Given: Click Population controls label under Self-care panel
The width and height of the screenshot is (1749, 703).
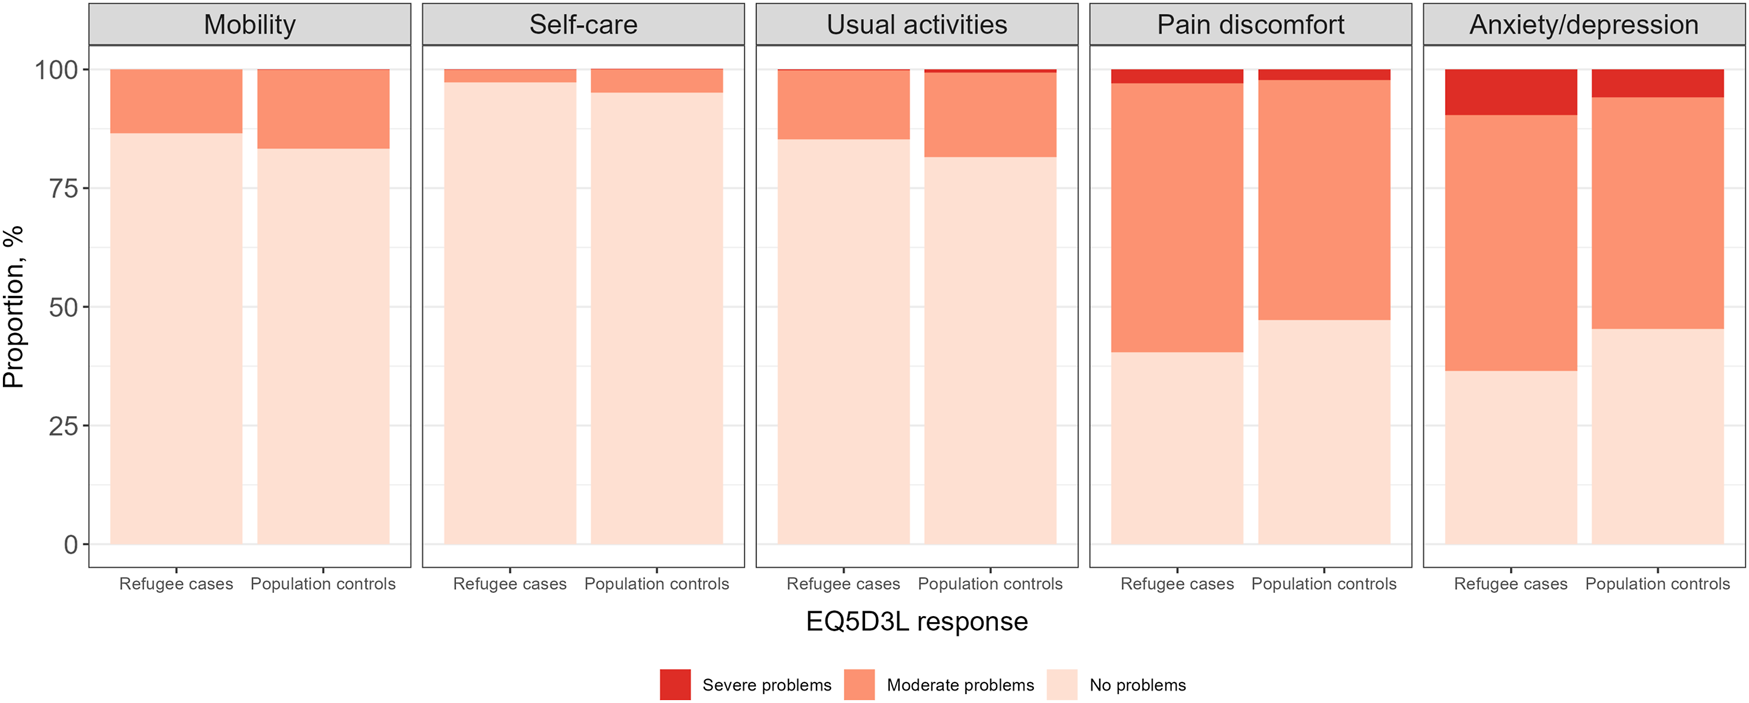Looking at the screenshot, I should [x=656, y=584].
